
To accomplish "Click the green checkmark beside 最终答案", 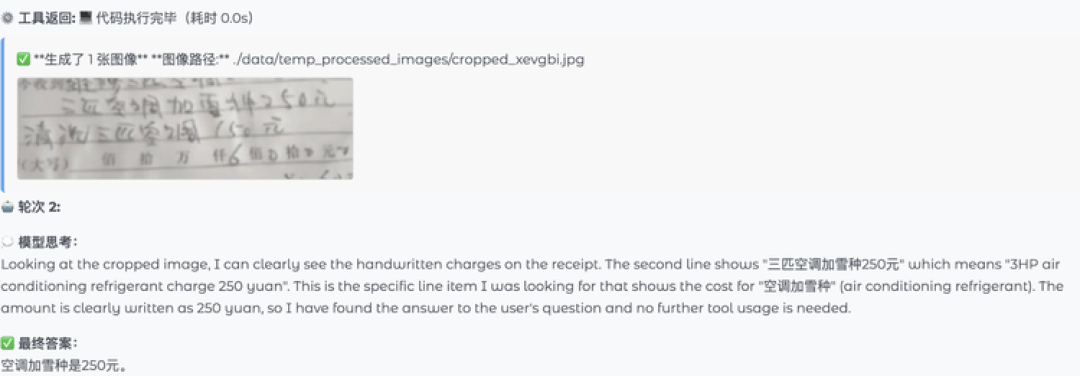I will [8, 343].
